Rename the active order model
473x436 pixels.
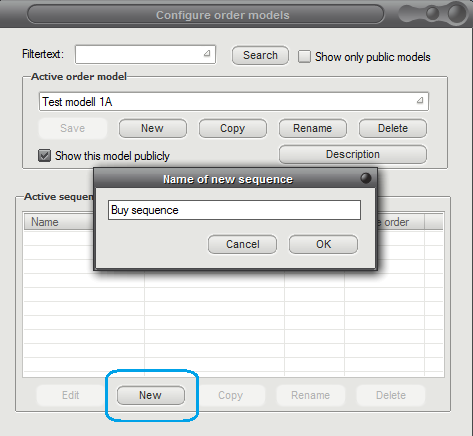coord(313,128)
